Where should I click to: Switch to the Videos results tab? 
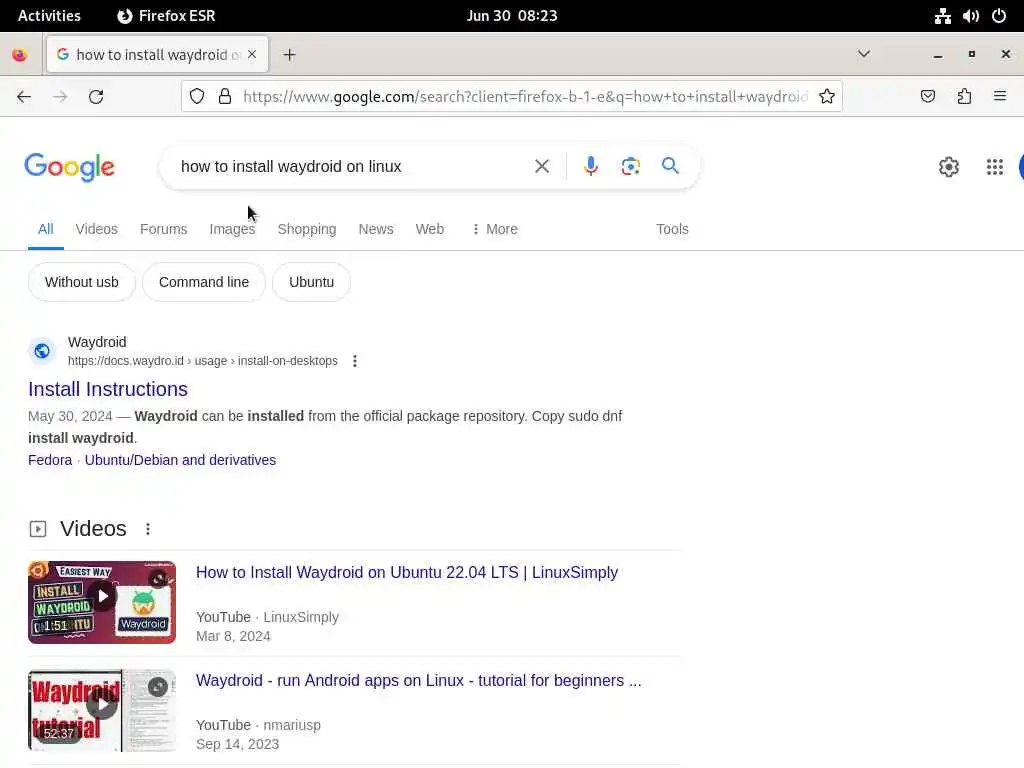97,229
